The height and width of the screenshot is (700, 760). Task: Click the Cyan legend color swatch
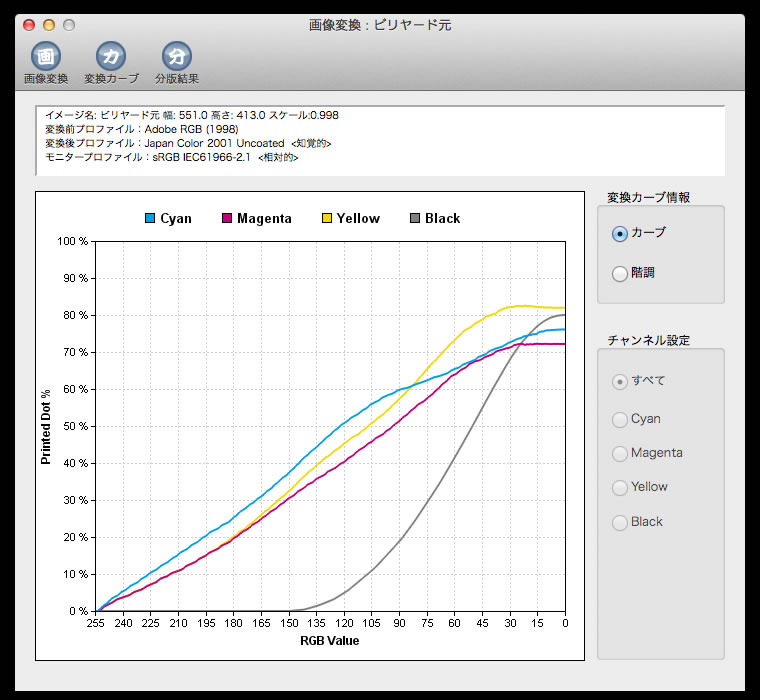pos(150,218)
